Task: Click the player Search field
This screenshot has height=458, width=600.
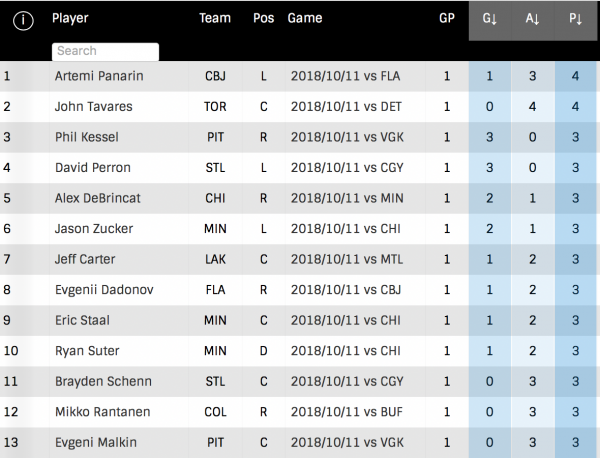Action: [105, 51]
